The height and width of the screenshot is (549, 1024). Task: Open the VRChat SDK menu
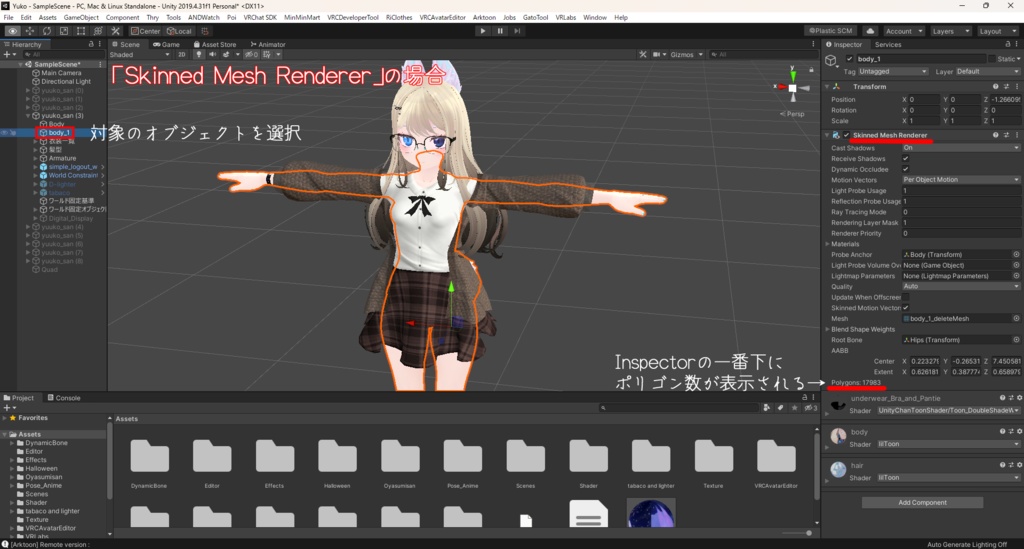pos(260,18)
